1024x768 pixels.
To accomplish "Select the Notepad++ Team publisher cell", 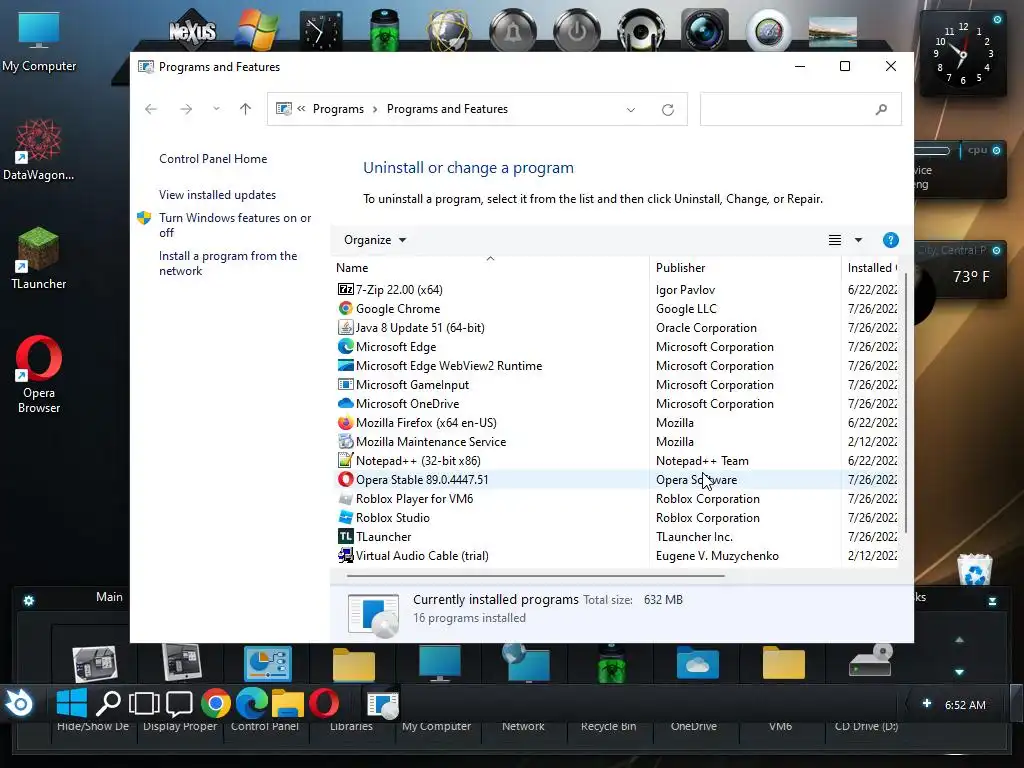I will point(702,460).
